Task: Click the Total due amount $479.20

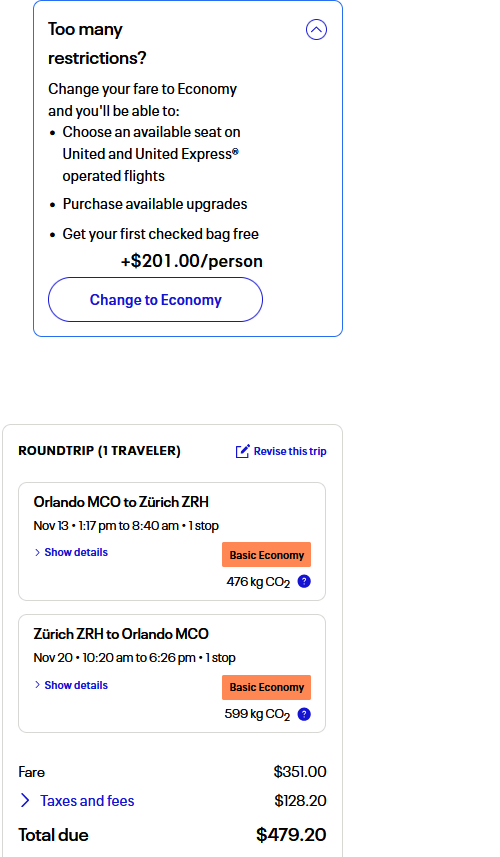Action: [291, 835]
